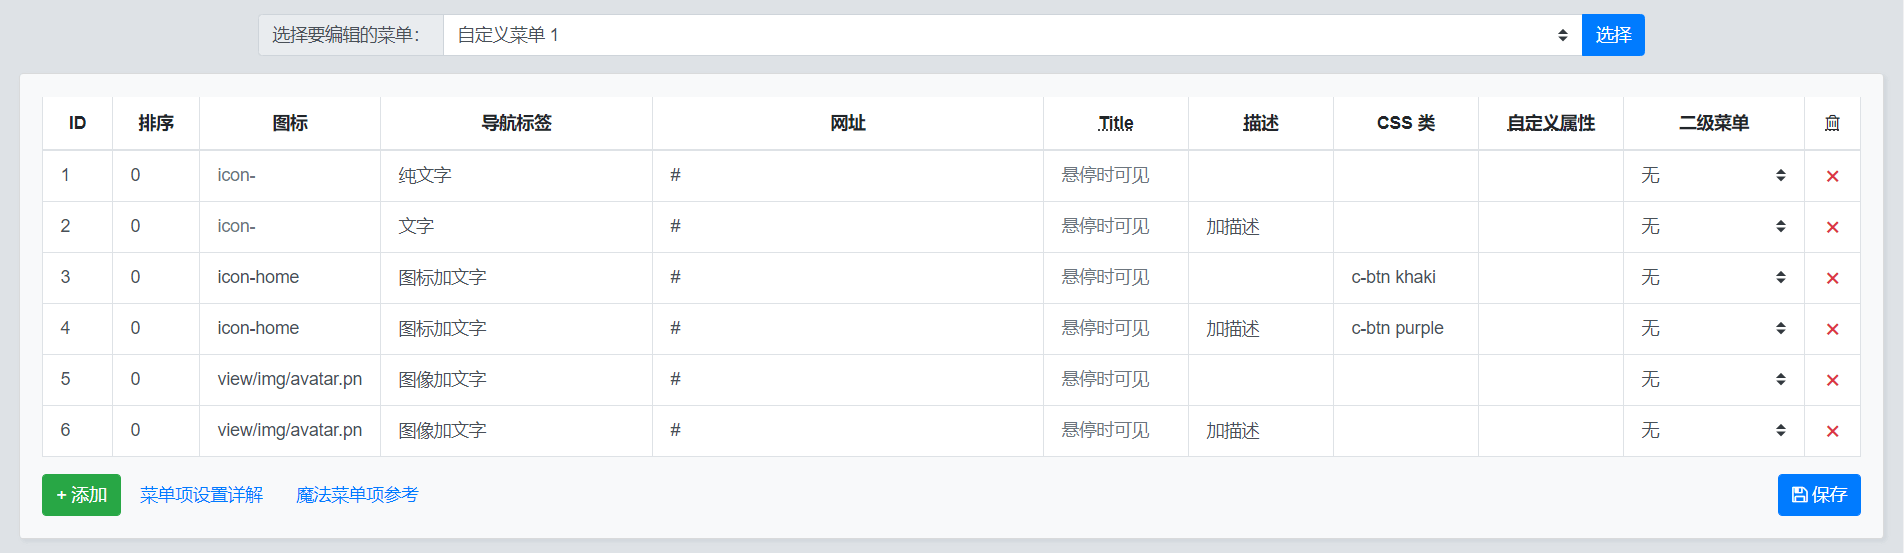Delete row 1 with the red X
Viewport: 1904px width, 553px height.
pyautogui.click(x=1832, y=176)
